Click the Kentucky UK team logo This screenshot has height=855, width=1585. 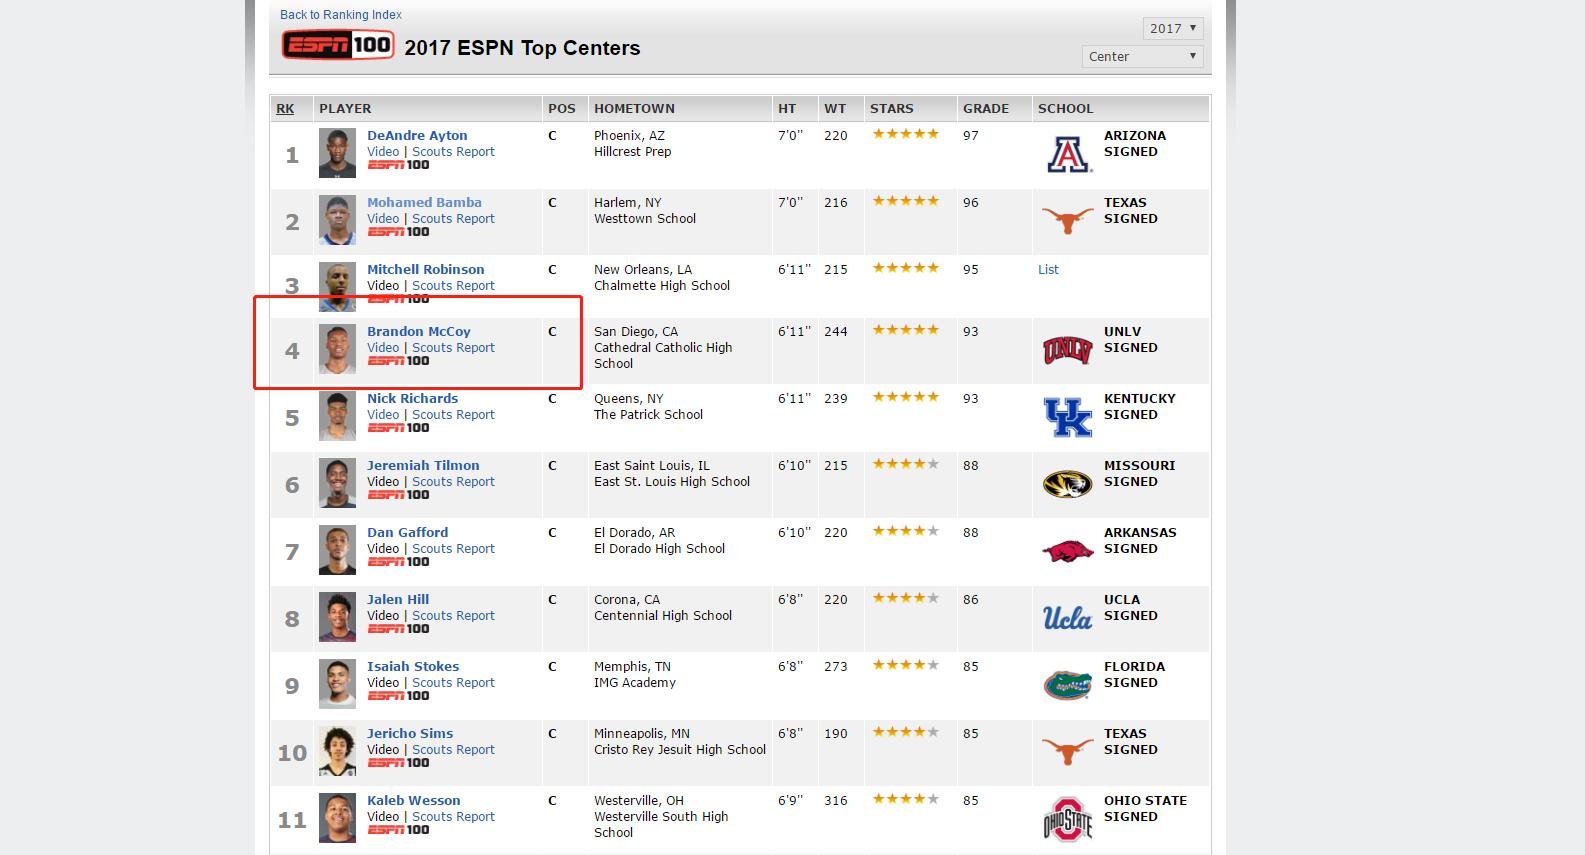point(1067,417)
